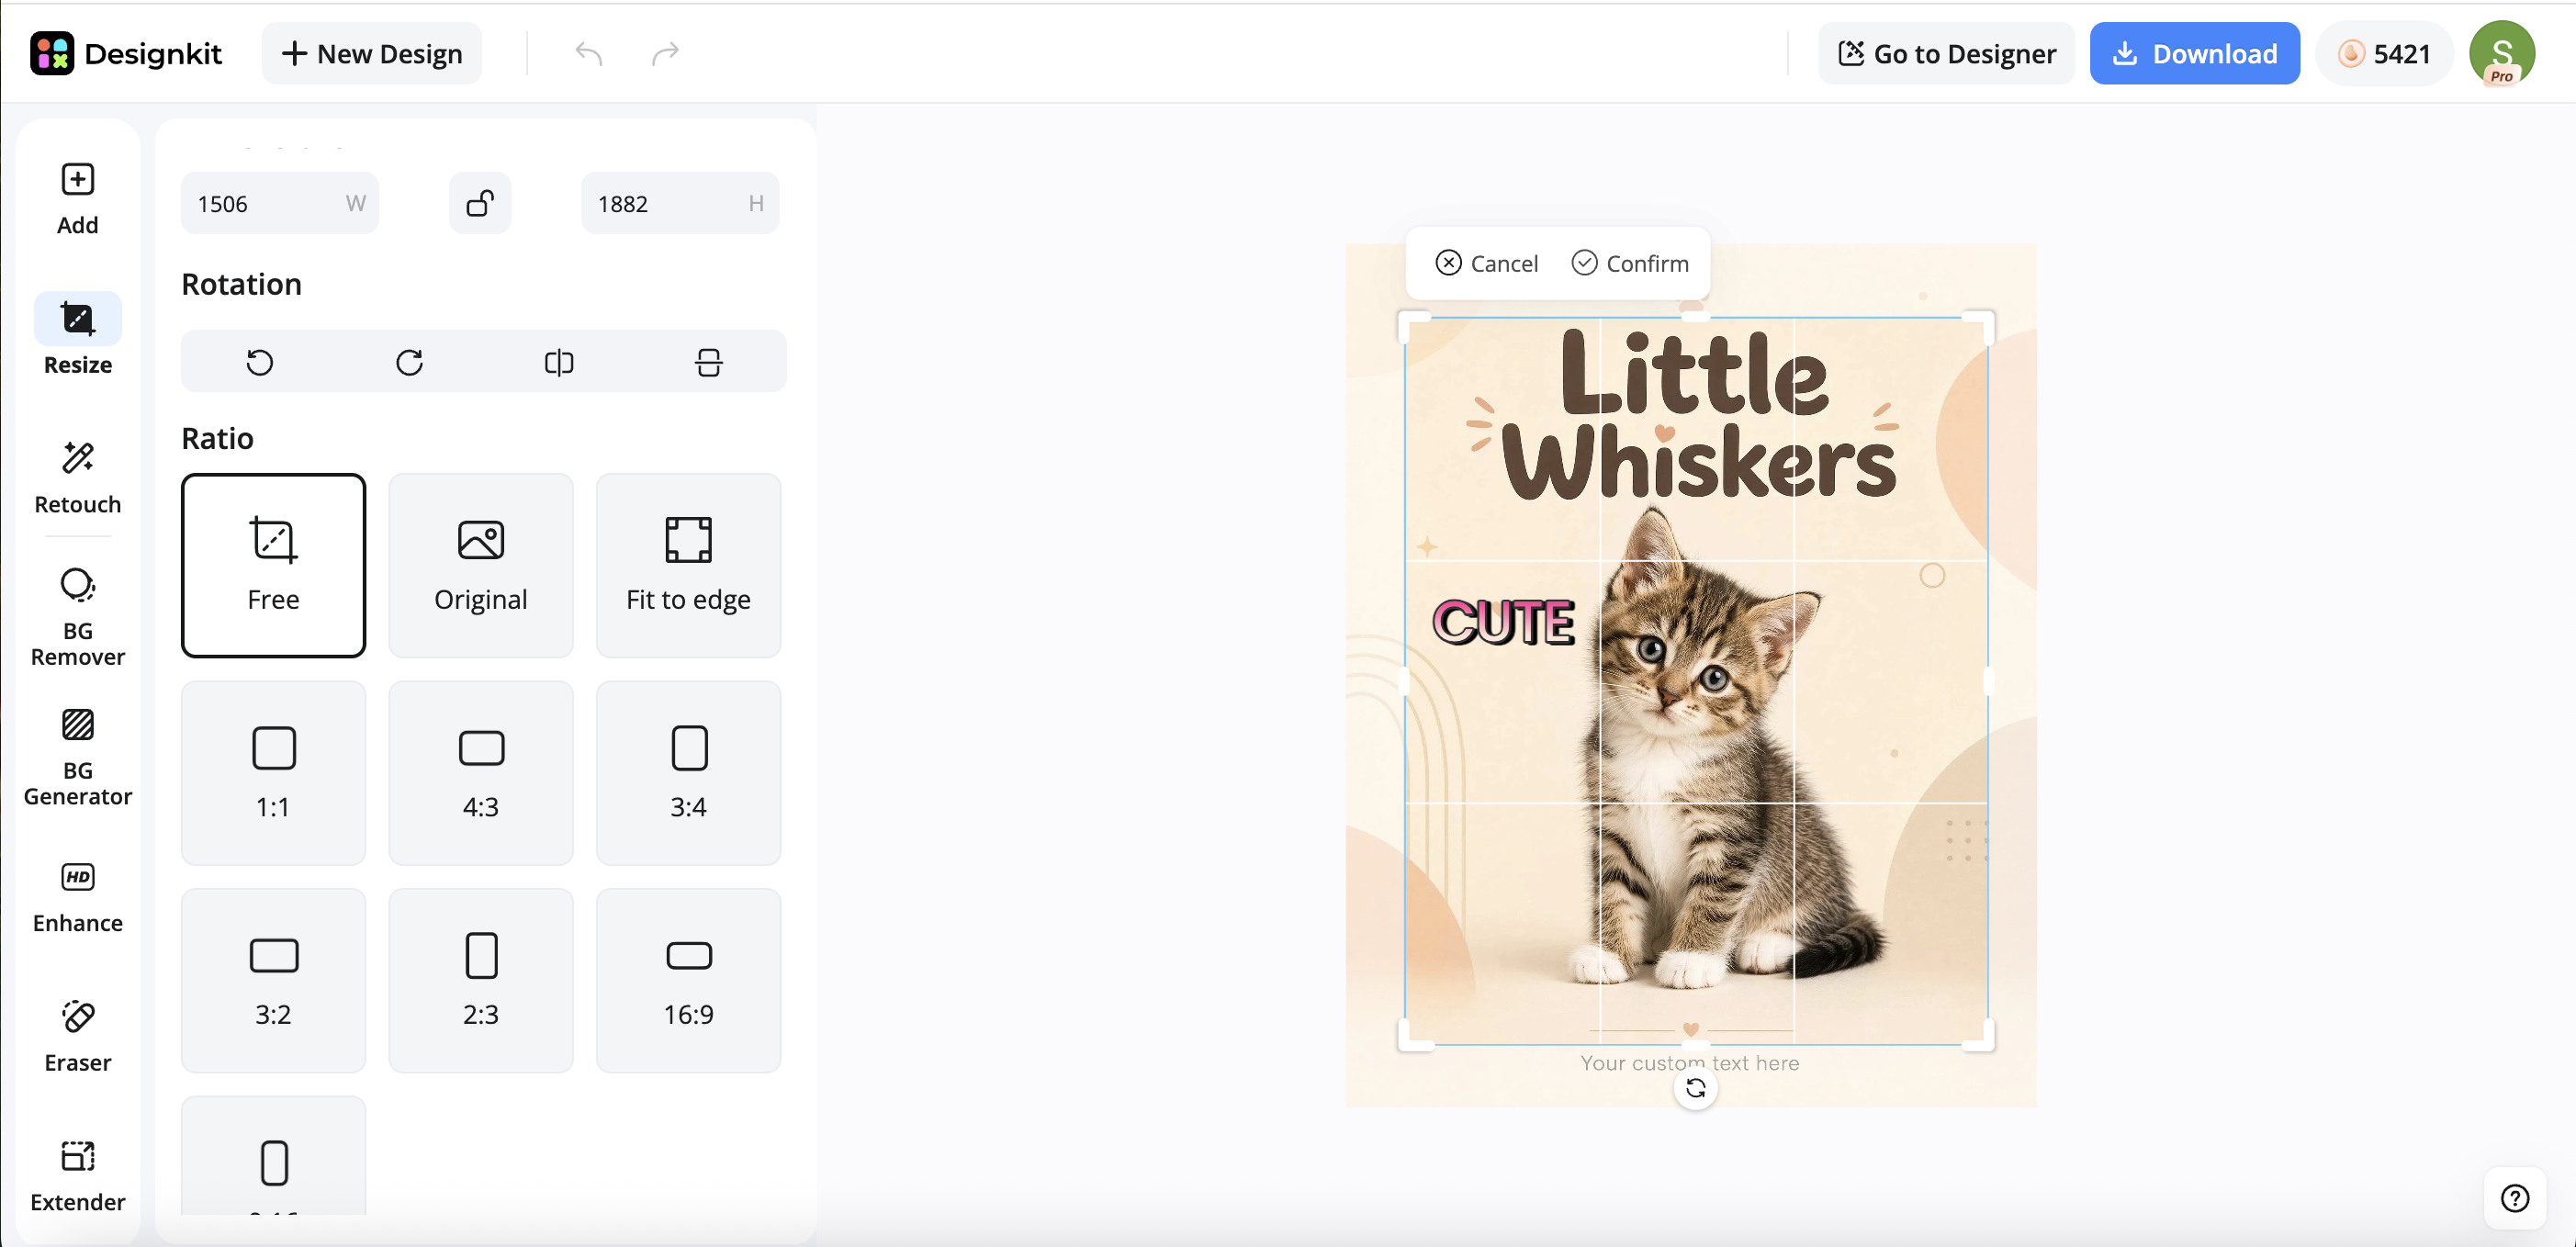Open the help question mark button
Image resolution: width=2576 pixels, height=1247 pixels.
coord(2515,1197)
